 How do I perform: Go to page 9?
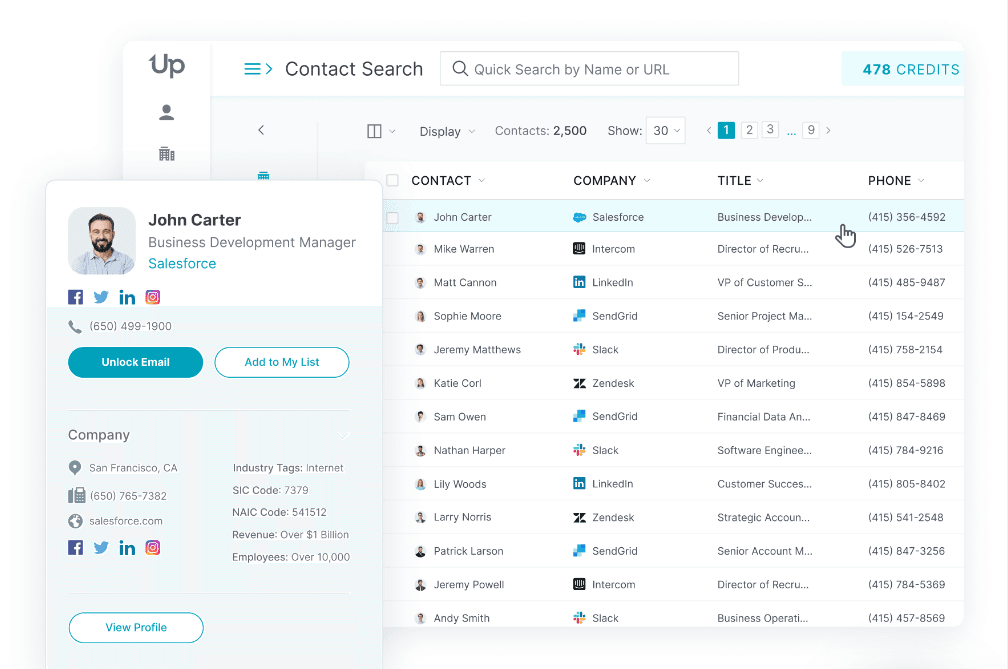tap(811, 130)
